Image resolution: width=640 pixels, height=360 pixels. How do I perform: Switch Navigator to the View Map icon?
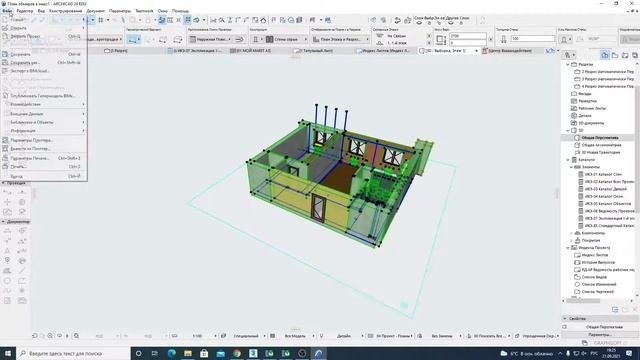point(615,55)
